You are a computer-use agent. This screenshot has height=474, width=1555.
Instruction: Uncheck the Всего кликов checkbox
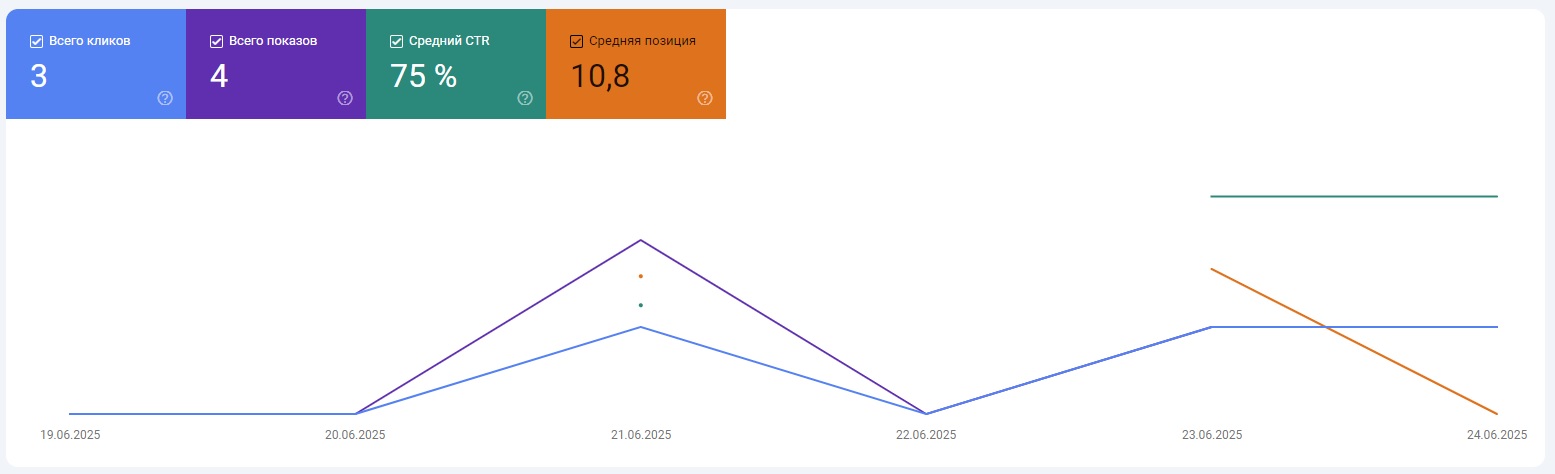[36, 41]
